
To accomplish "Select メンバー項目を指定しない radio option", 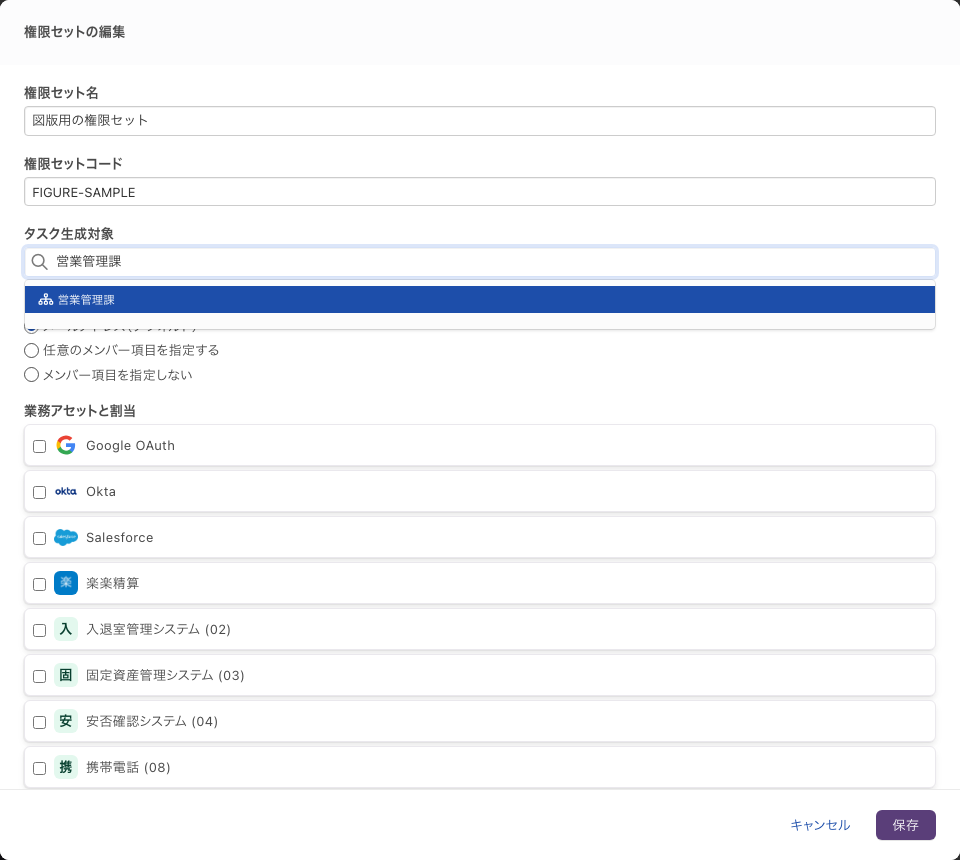I will point(31,375).
